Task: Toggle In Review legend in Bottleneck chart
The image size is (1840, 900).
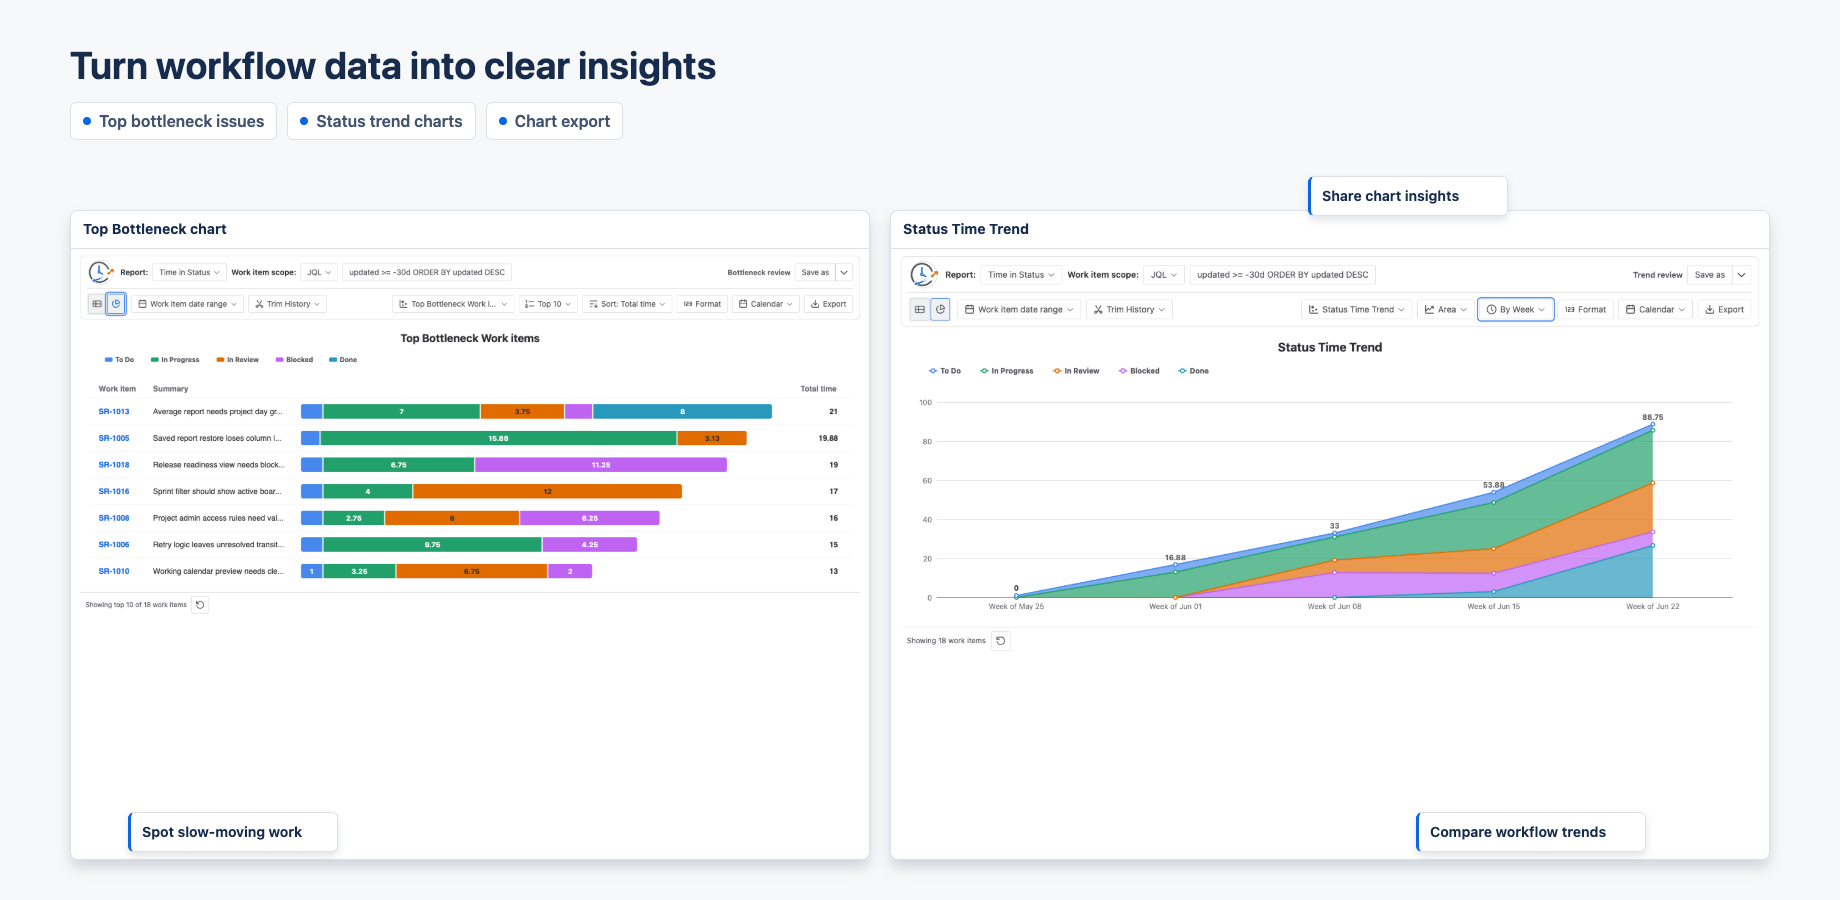Action: (237, 360)
